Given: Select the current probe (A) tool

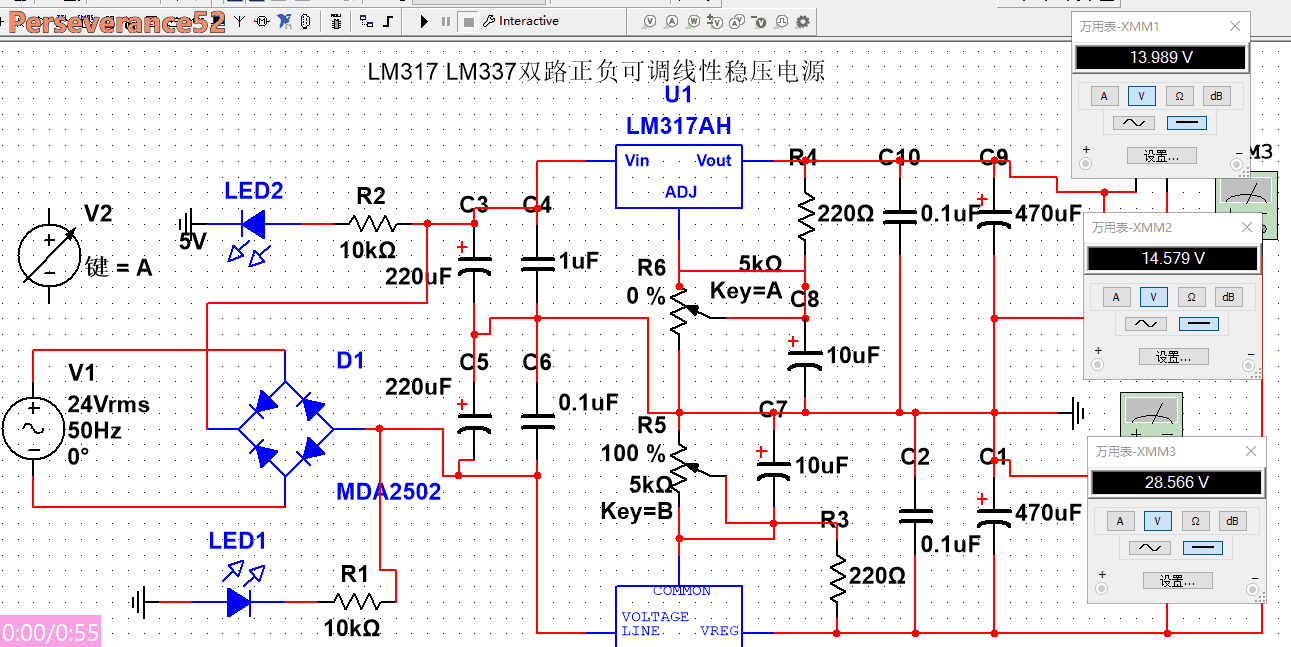Looking at the screenshot, I should click(x=672, y=21).
